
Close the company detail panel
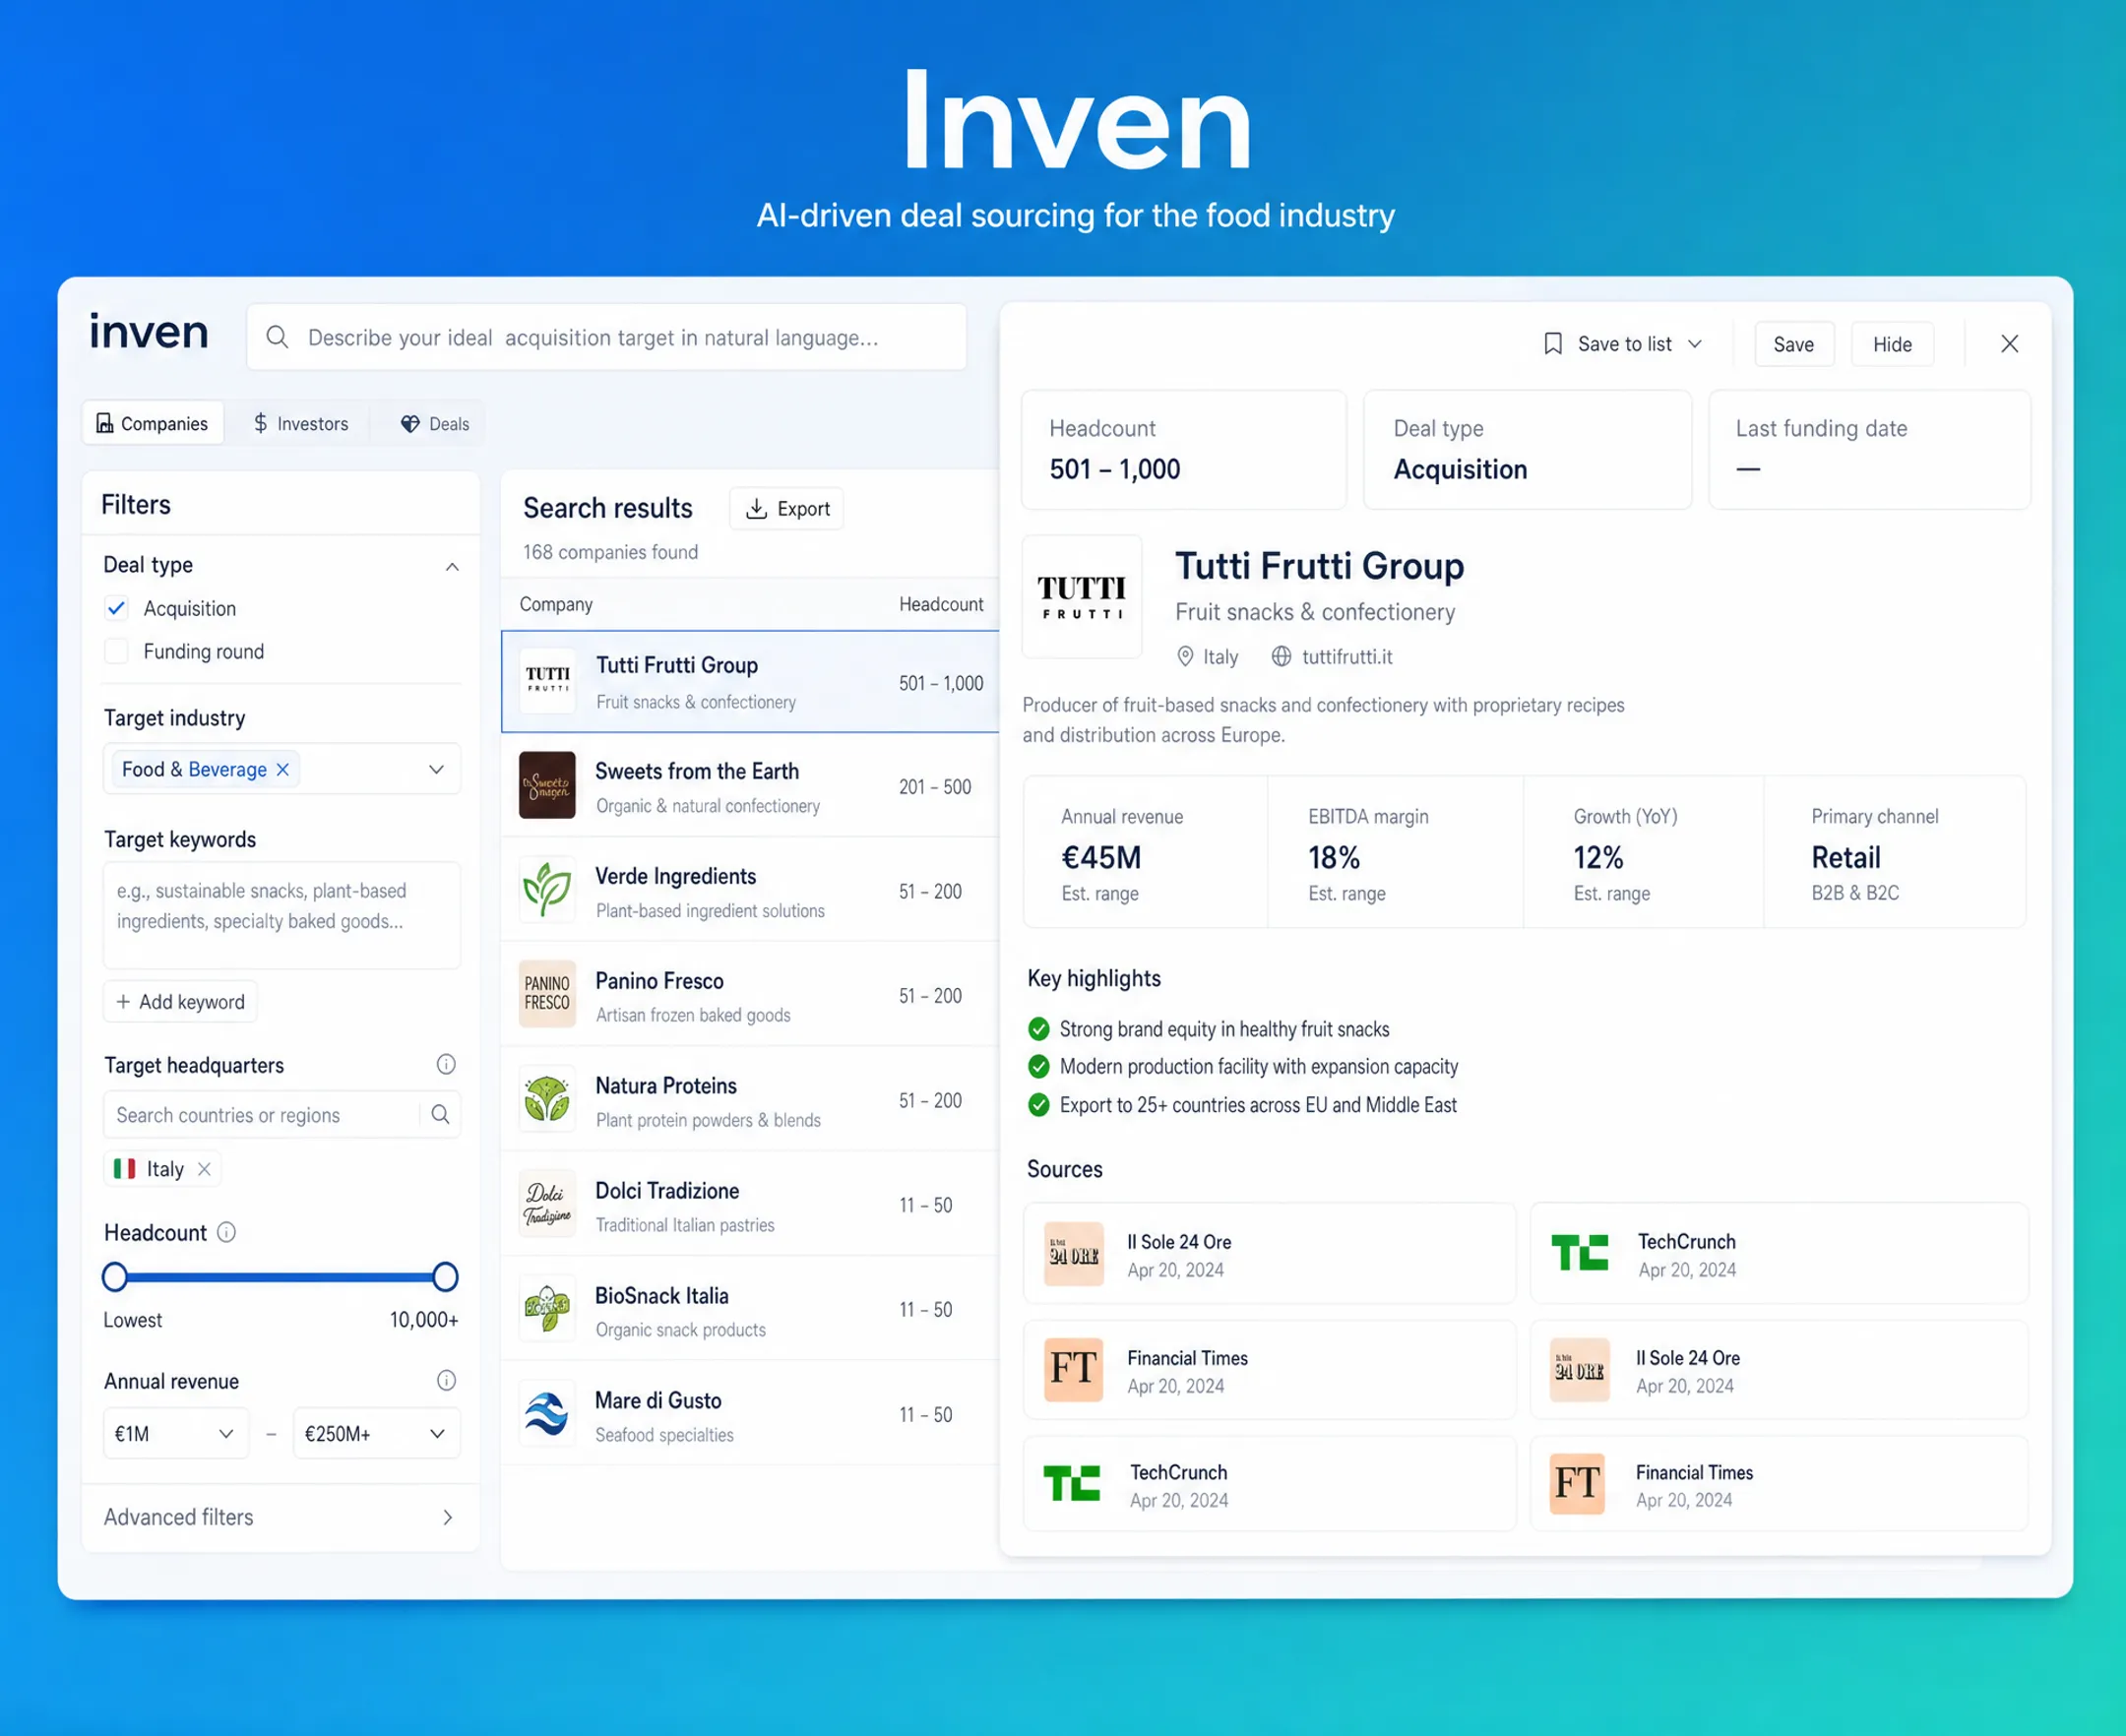2009,344
